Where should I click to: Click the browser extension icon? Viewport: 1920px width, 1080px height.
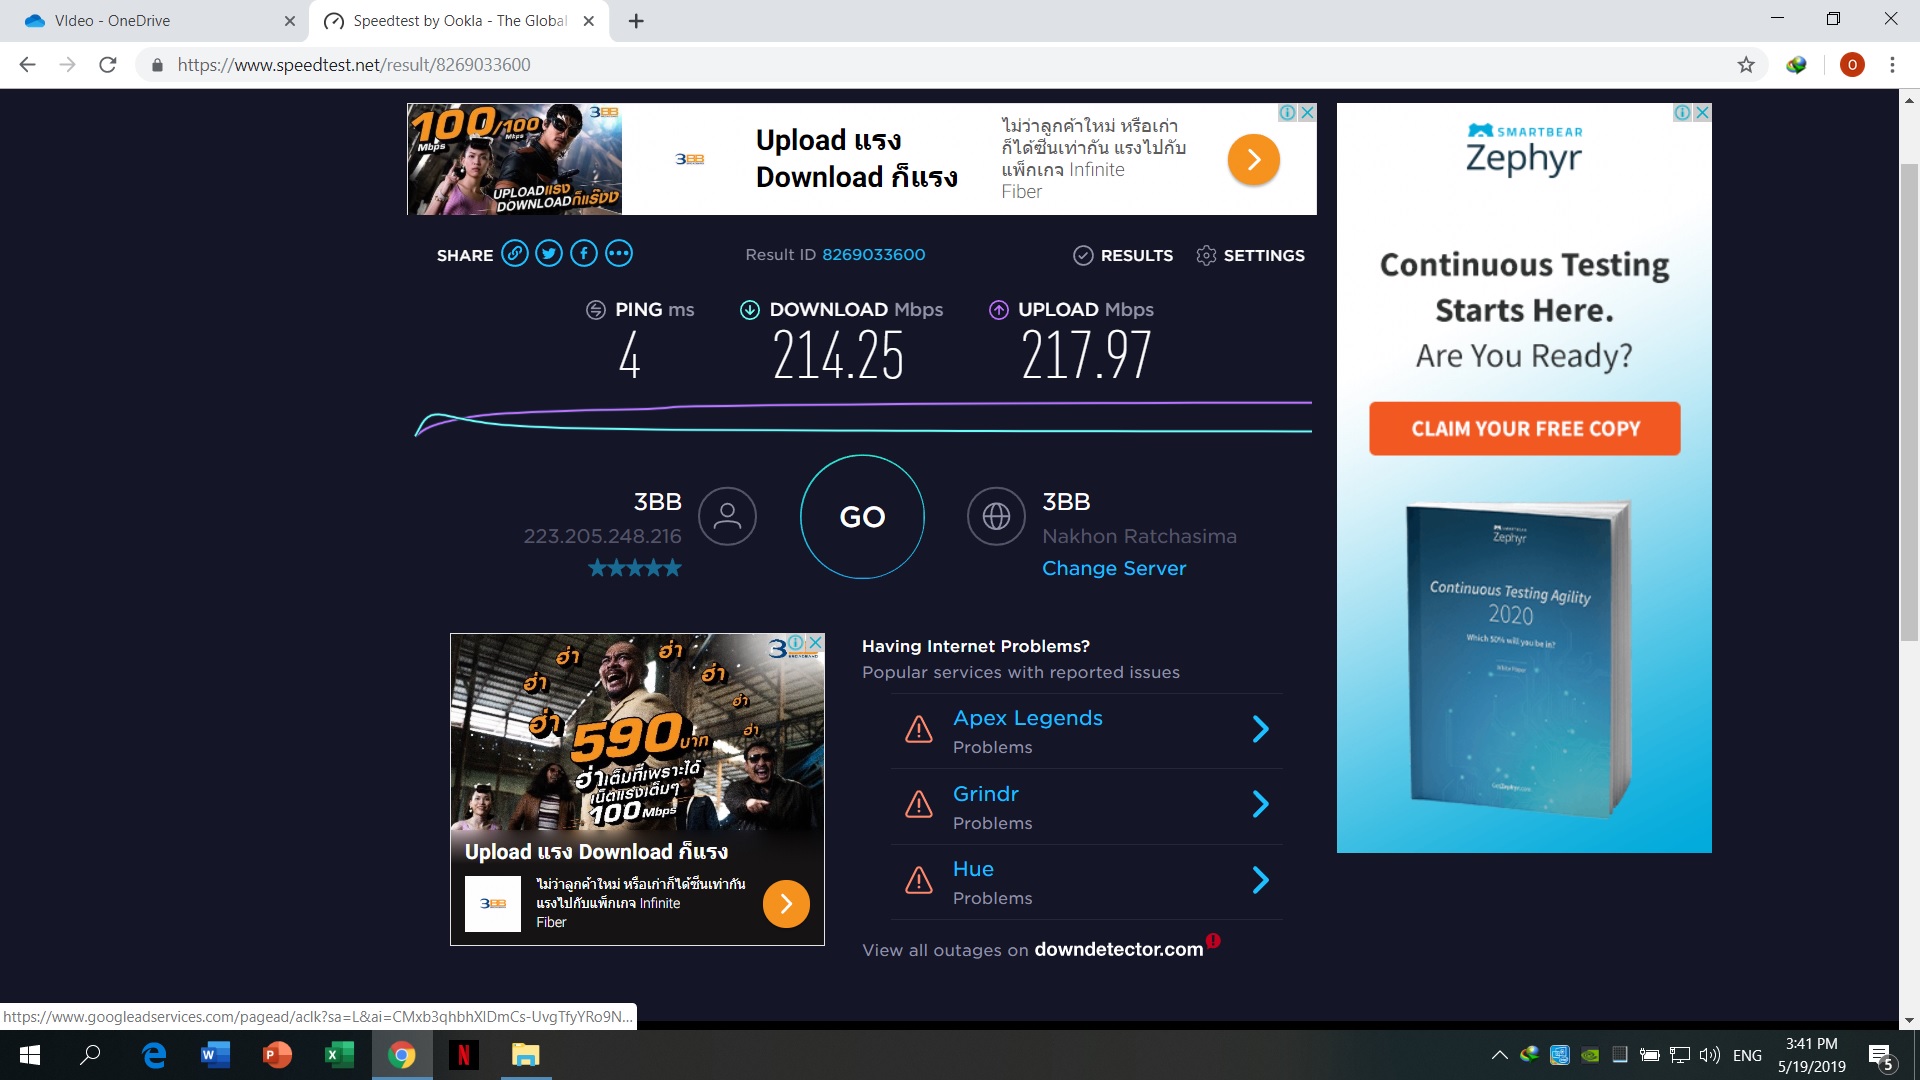click(1797, 65)
